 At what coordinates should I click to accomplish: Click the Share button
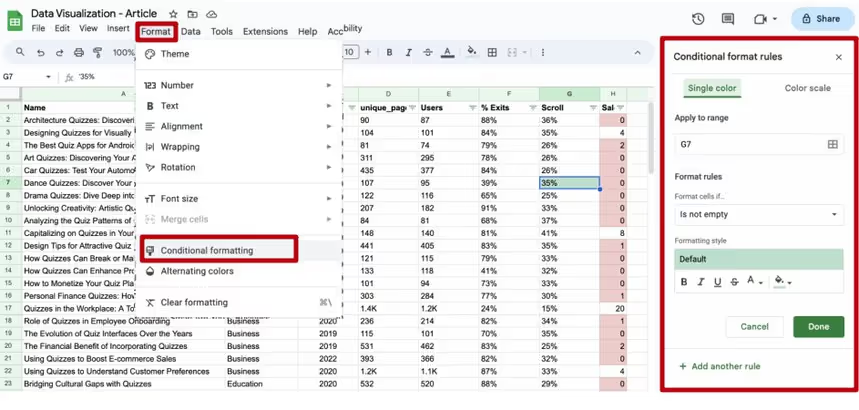(821, 19)
